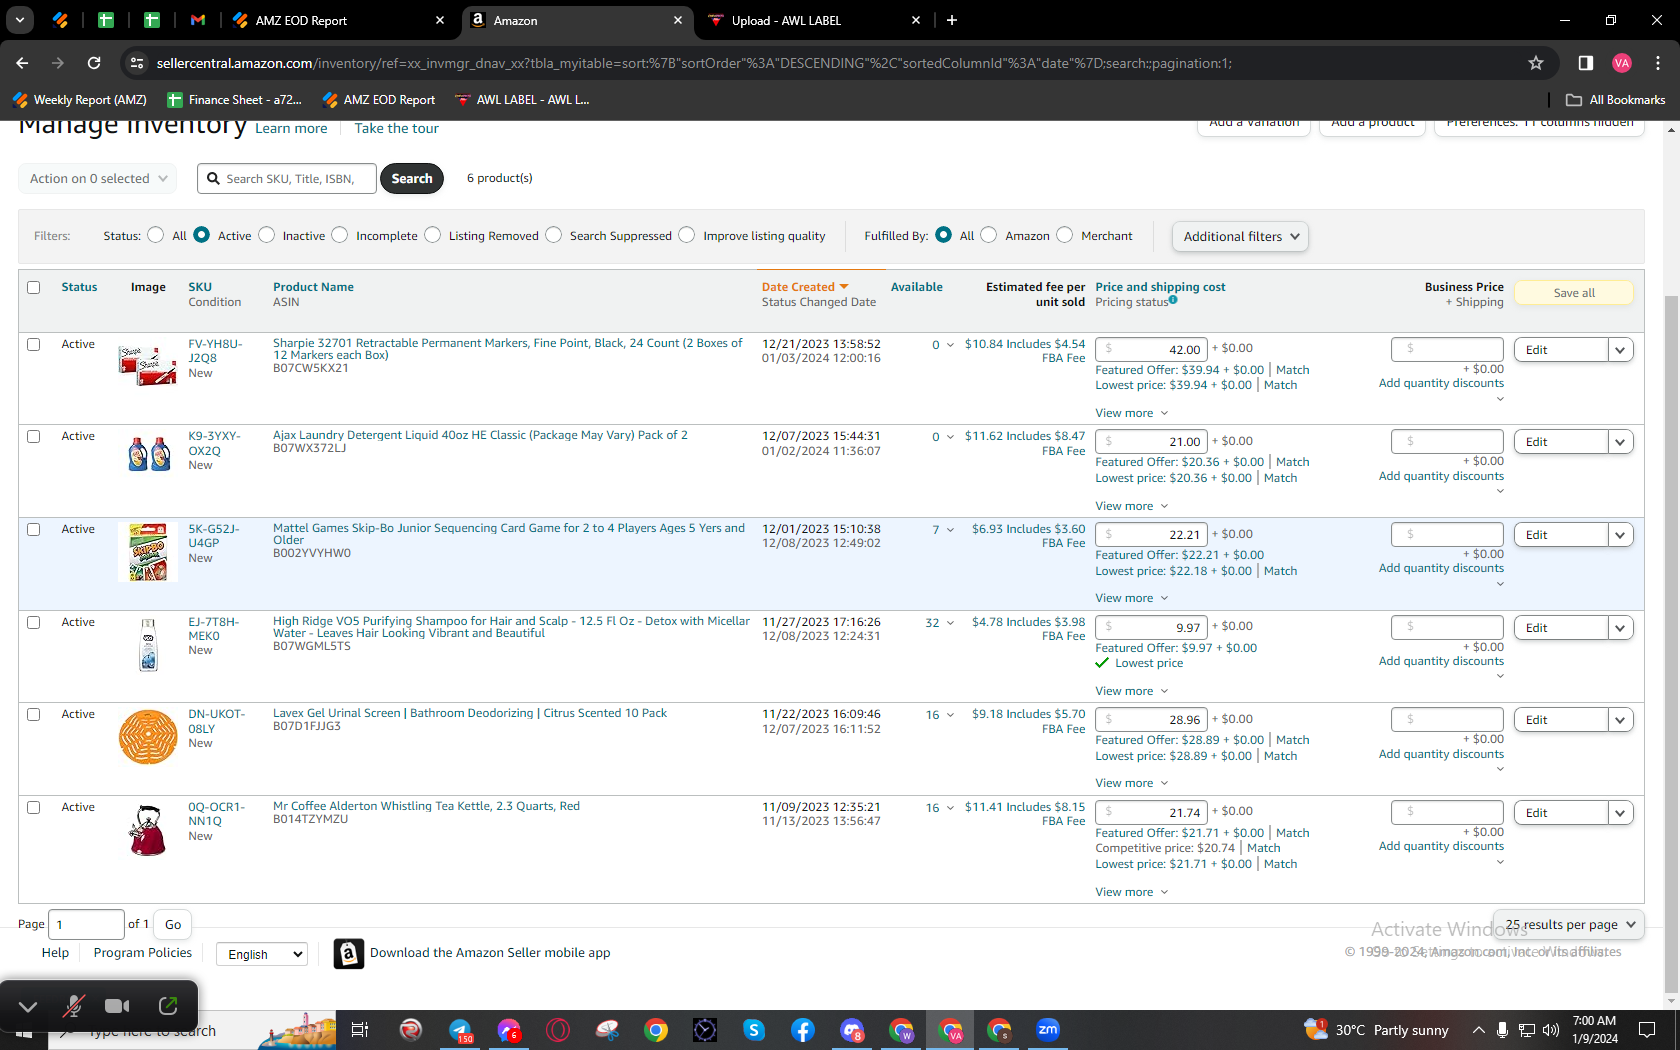The image size is (1680, 1050).
Task: Click the taskbar volume icon
Action: tap(1551, 1030)
